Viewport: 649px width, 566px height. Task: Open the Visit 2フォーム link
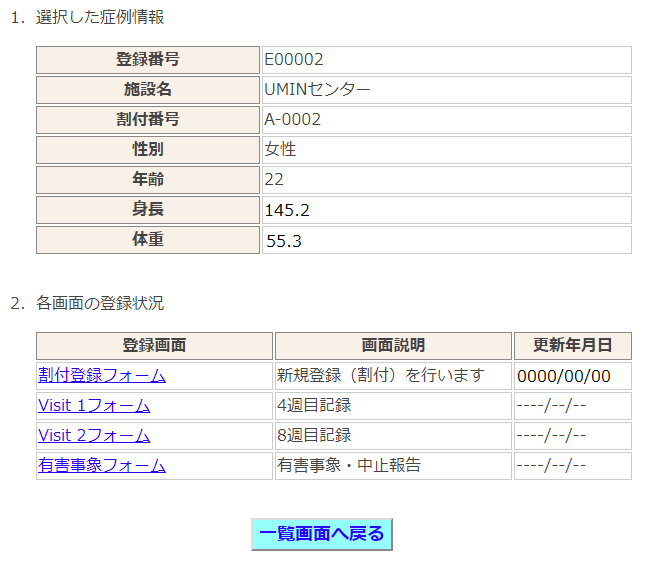94,436
